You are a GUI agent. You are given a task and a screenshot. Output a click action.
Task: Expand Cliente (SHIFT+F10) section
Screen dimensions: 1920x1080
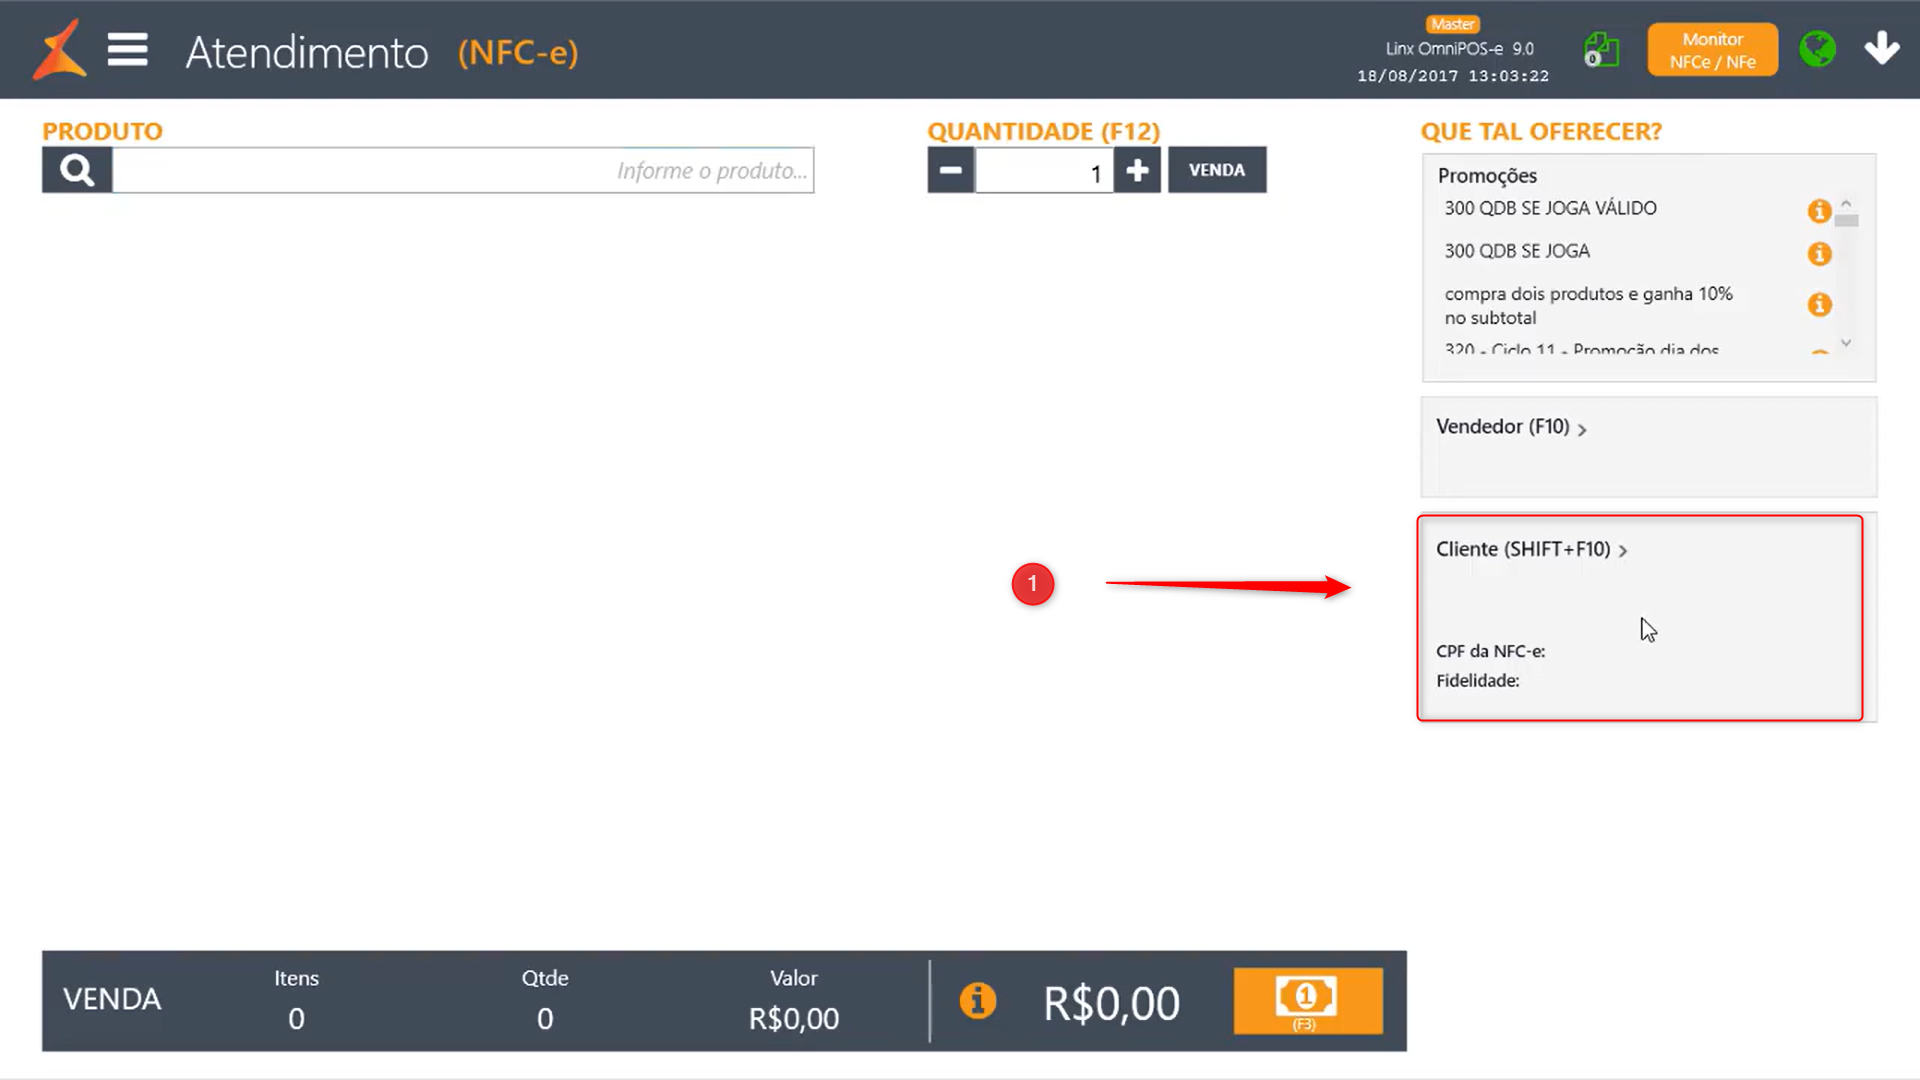click(1530, 550)
